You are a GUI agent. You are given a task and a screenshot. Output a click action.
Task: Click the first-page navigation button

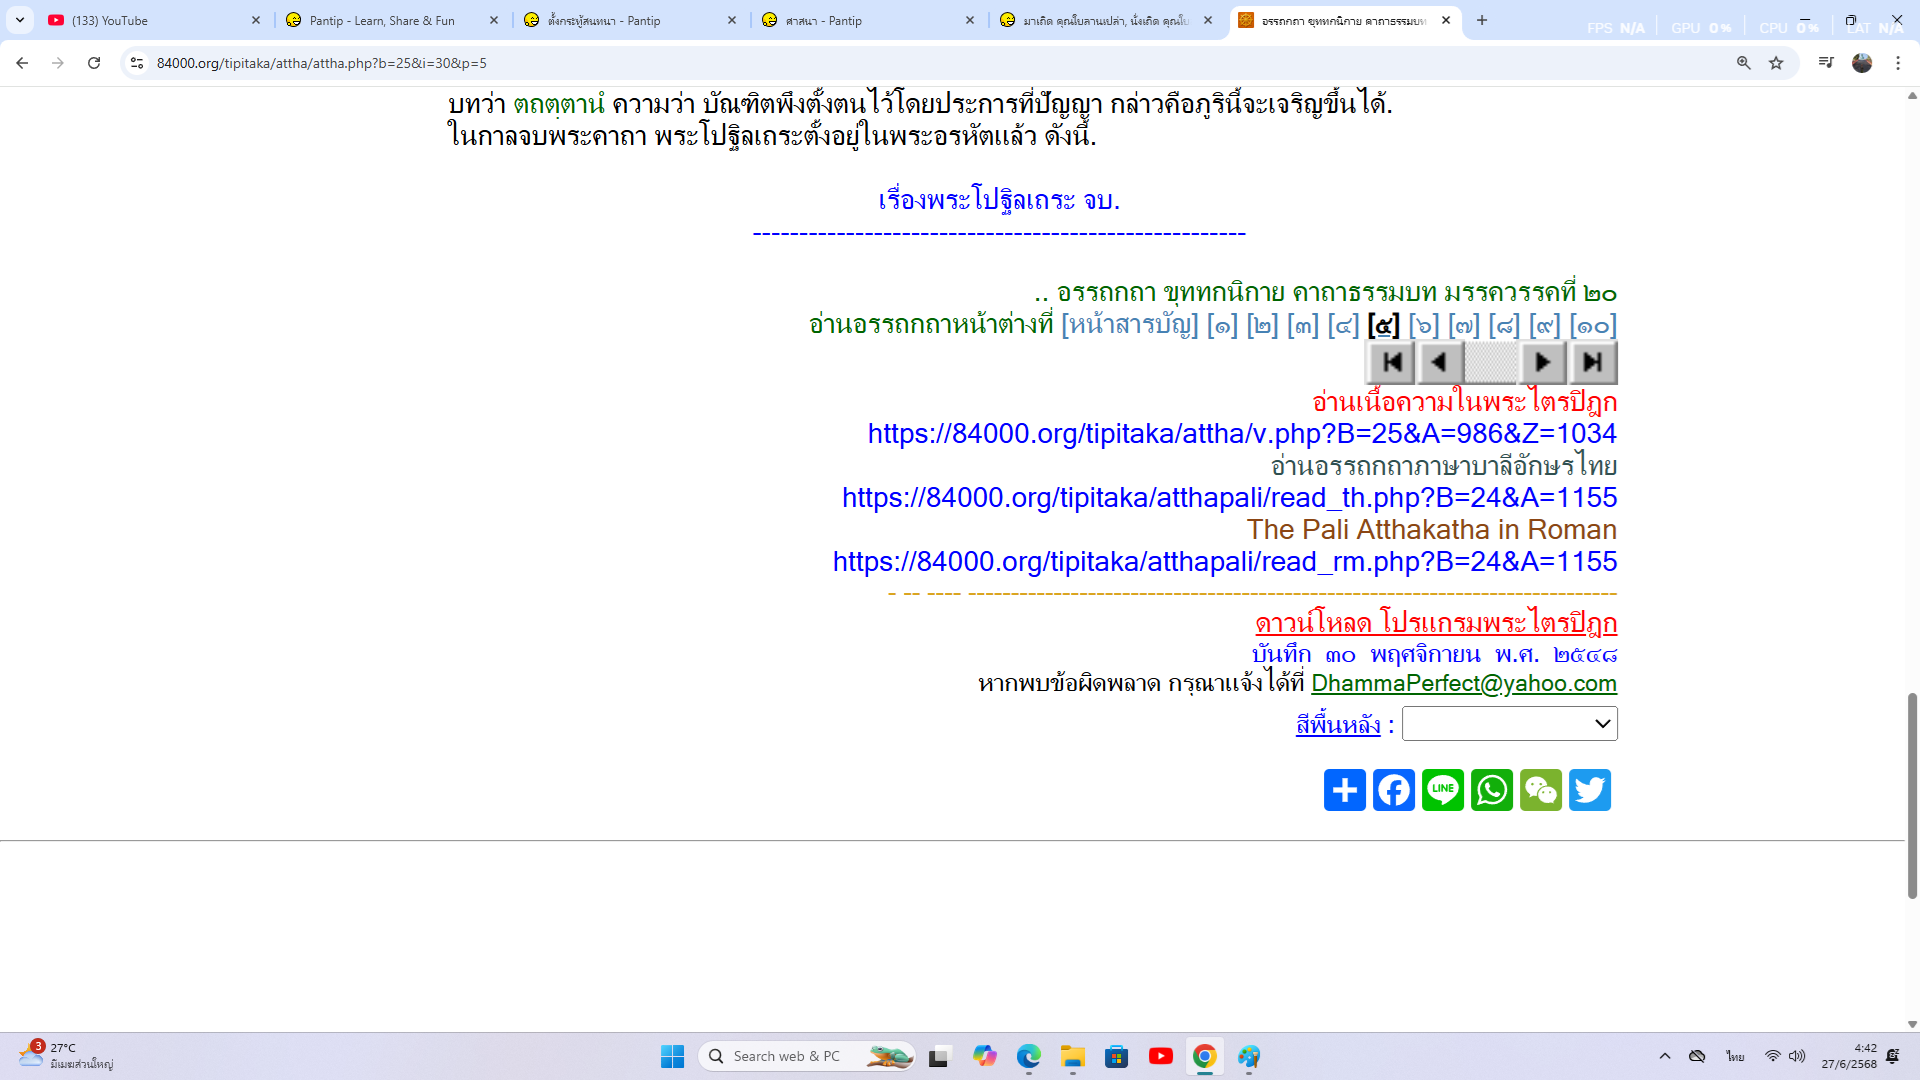(1391, 362)
